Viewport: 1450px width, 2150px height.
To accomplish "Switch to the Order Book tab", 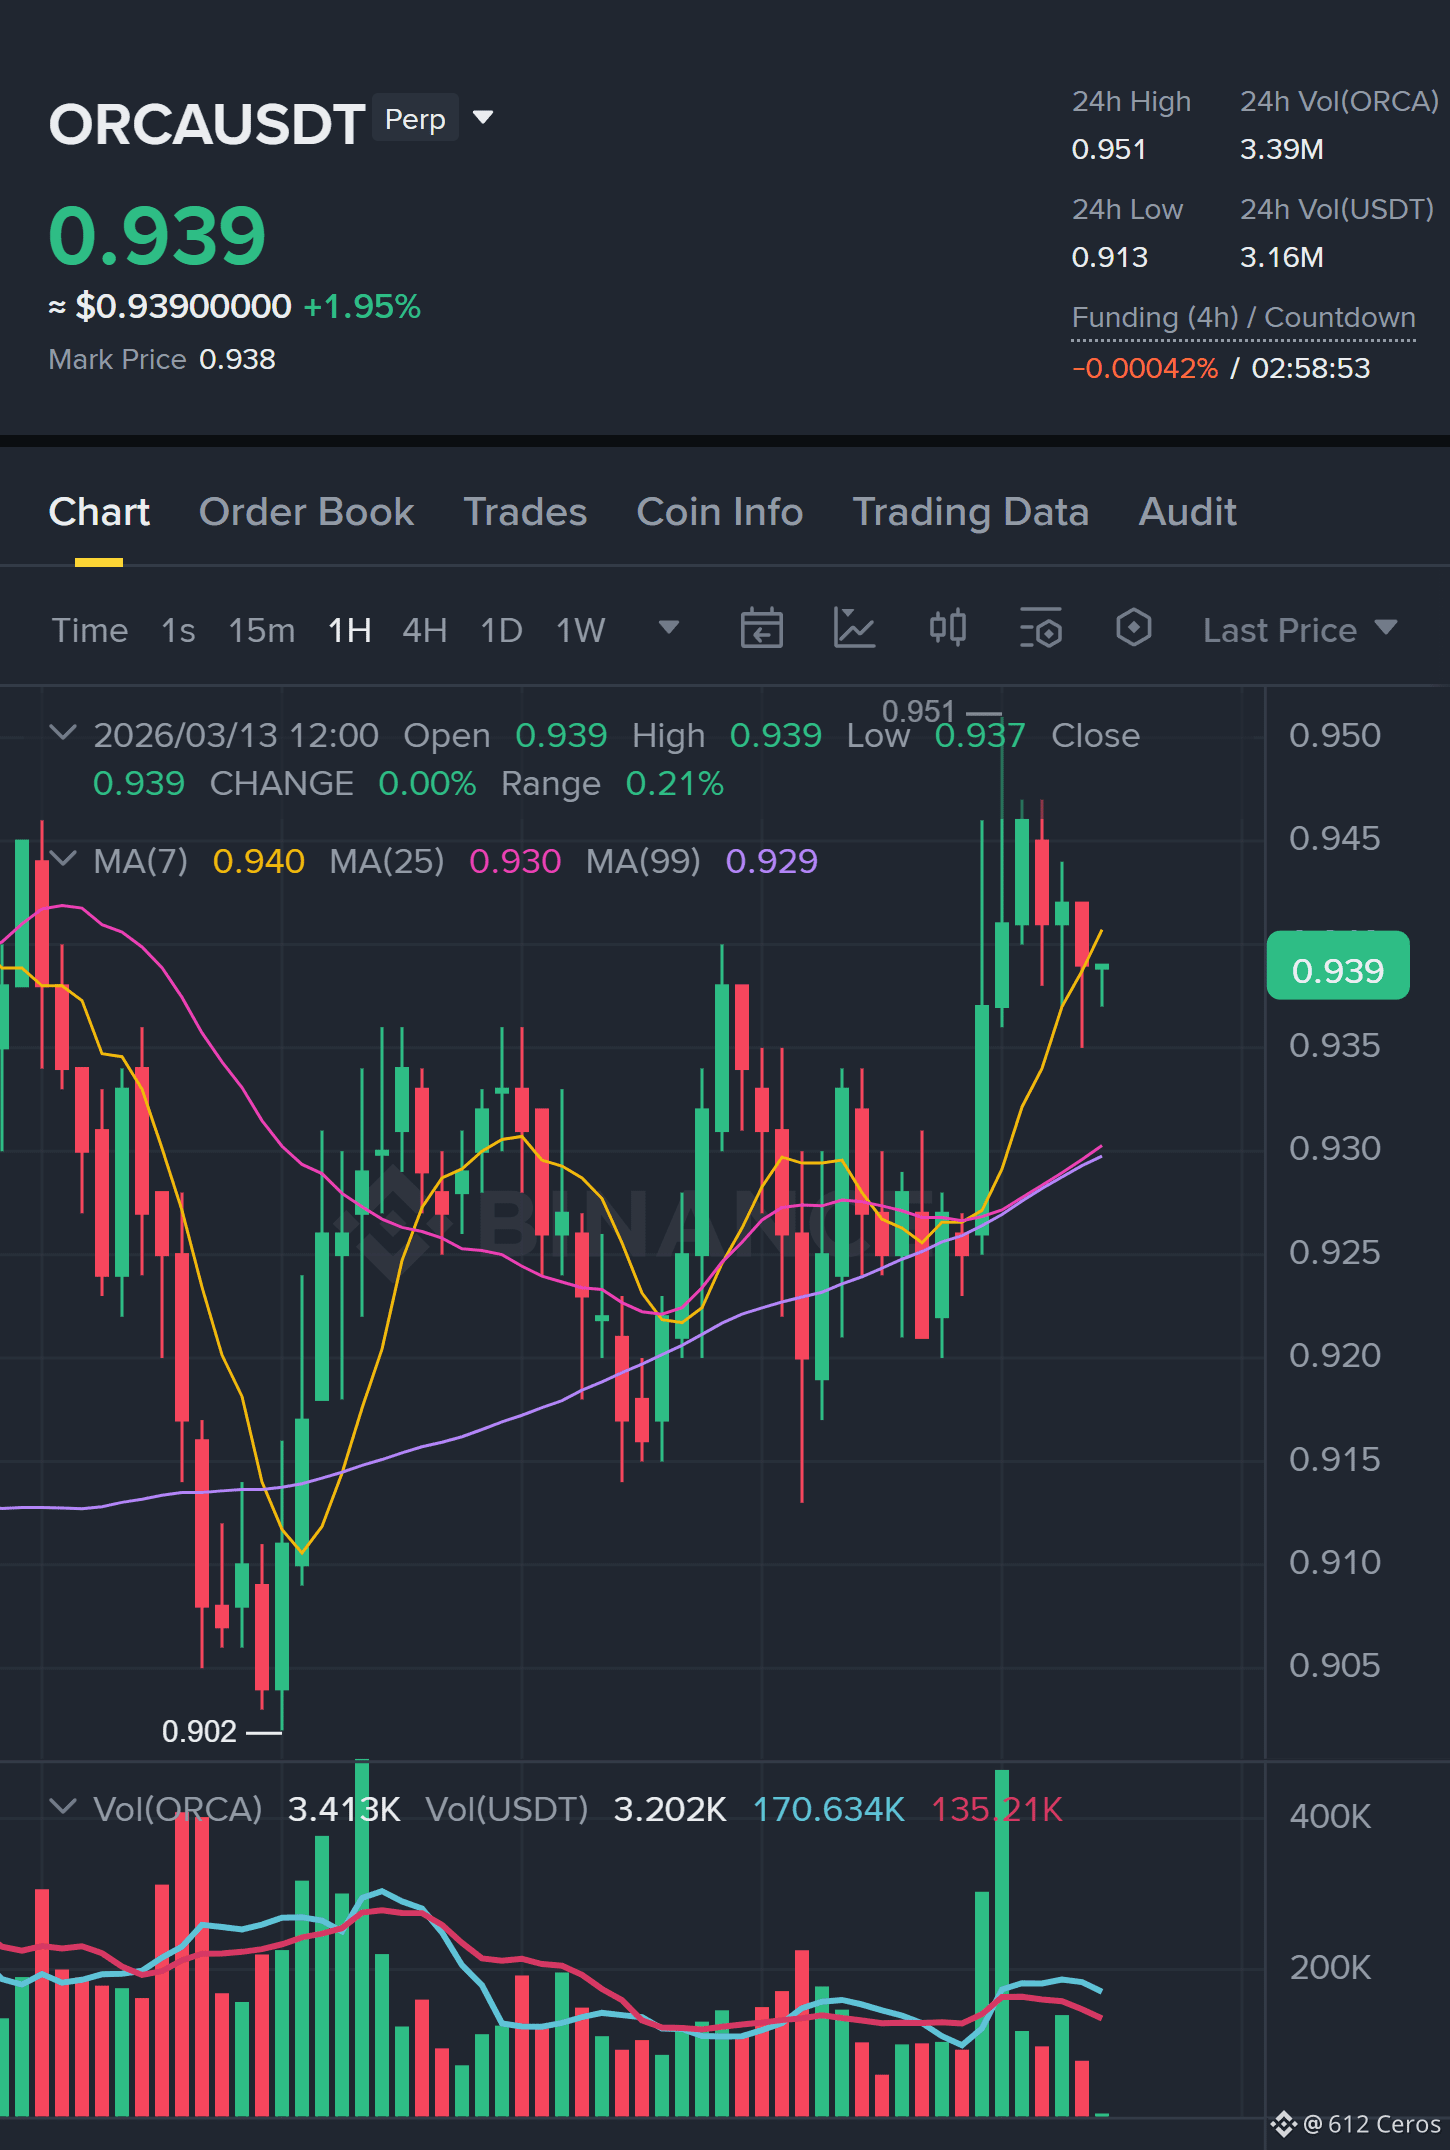I will [306, 512].
